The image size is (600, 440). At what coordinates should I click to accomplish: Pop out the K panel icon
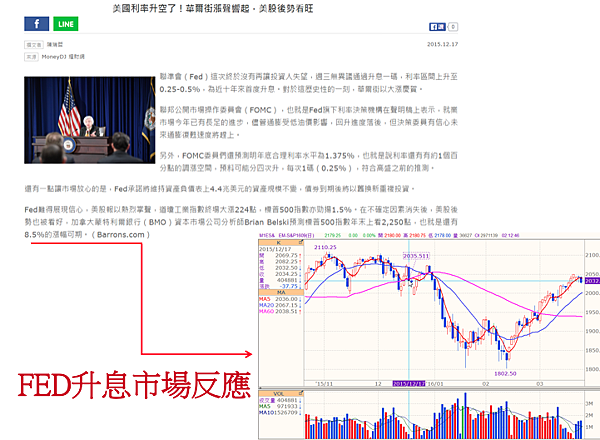tap(301, 243)
